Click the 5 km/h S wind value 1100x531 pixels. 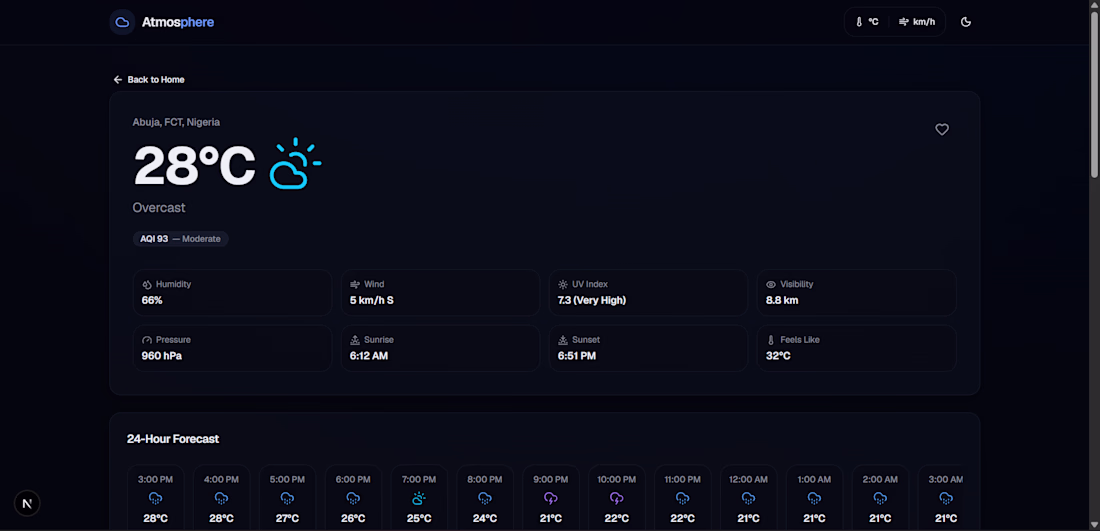pyautogui.click(x=372, y=300)
